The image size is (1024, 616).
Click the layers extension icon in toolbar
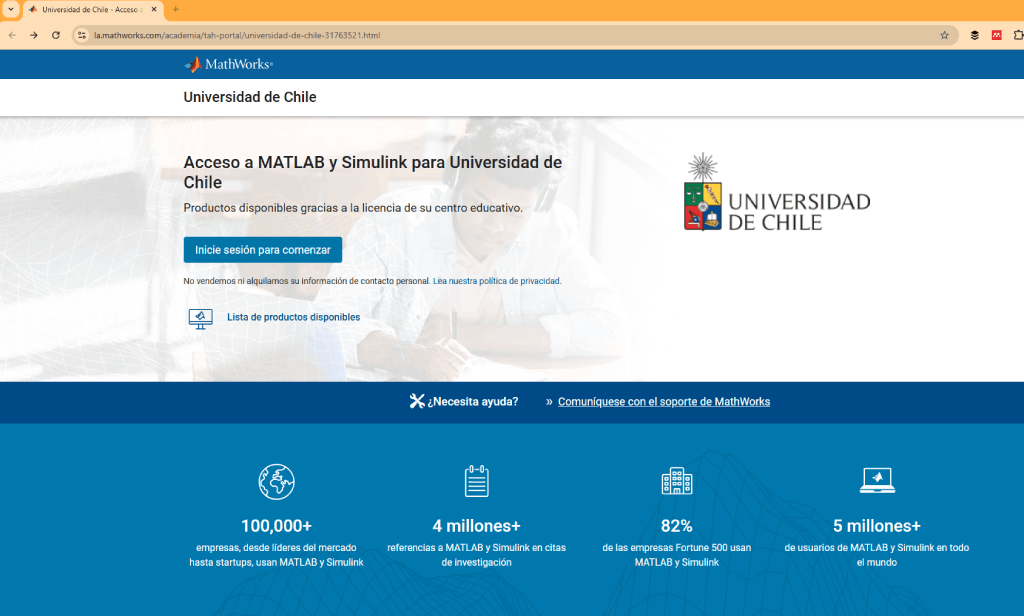[974, 35]
